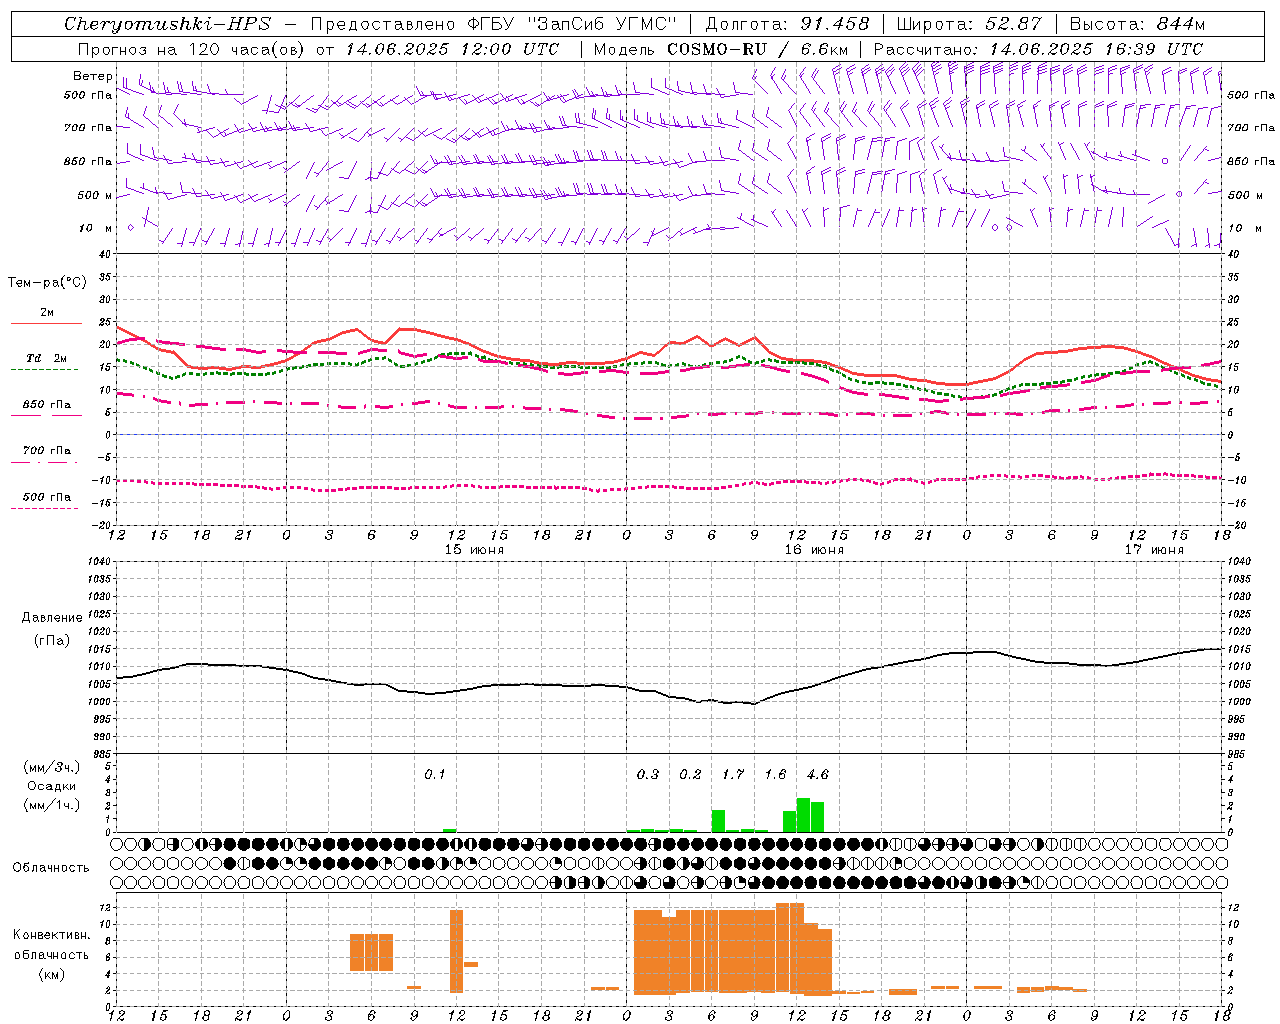1280x1024 pixels.
Task: Click the 'Давление' pressure label
Action: pos(52,618)
